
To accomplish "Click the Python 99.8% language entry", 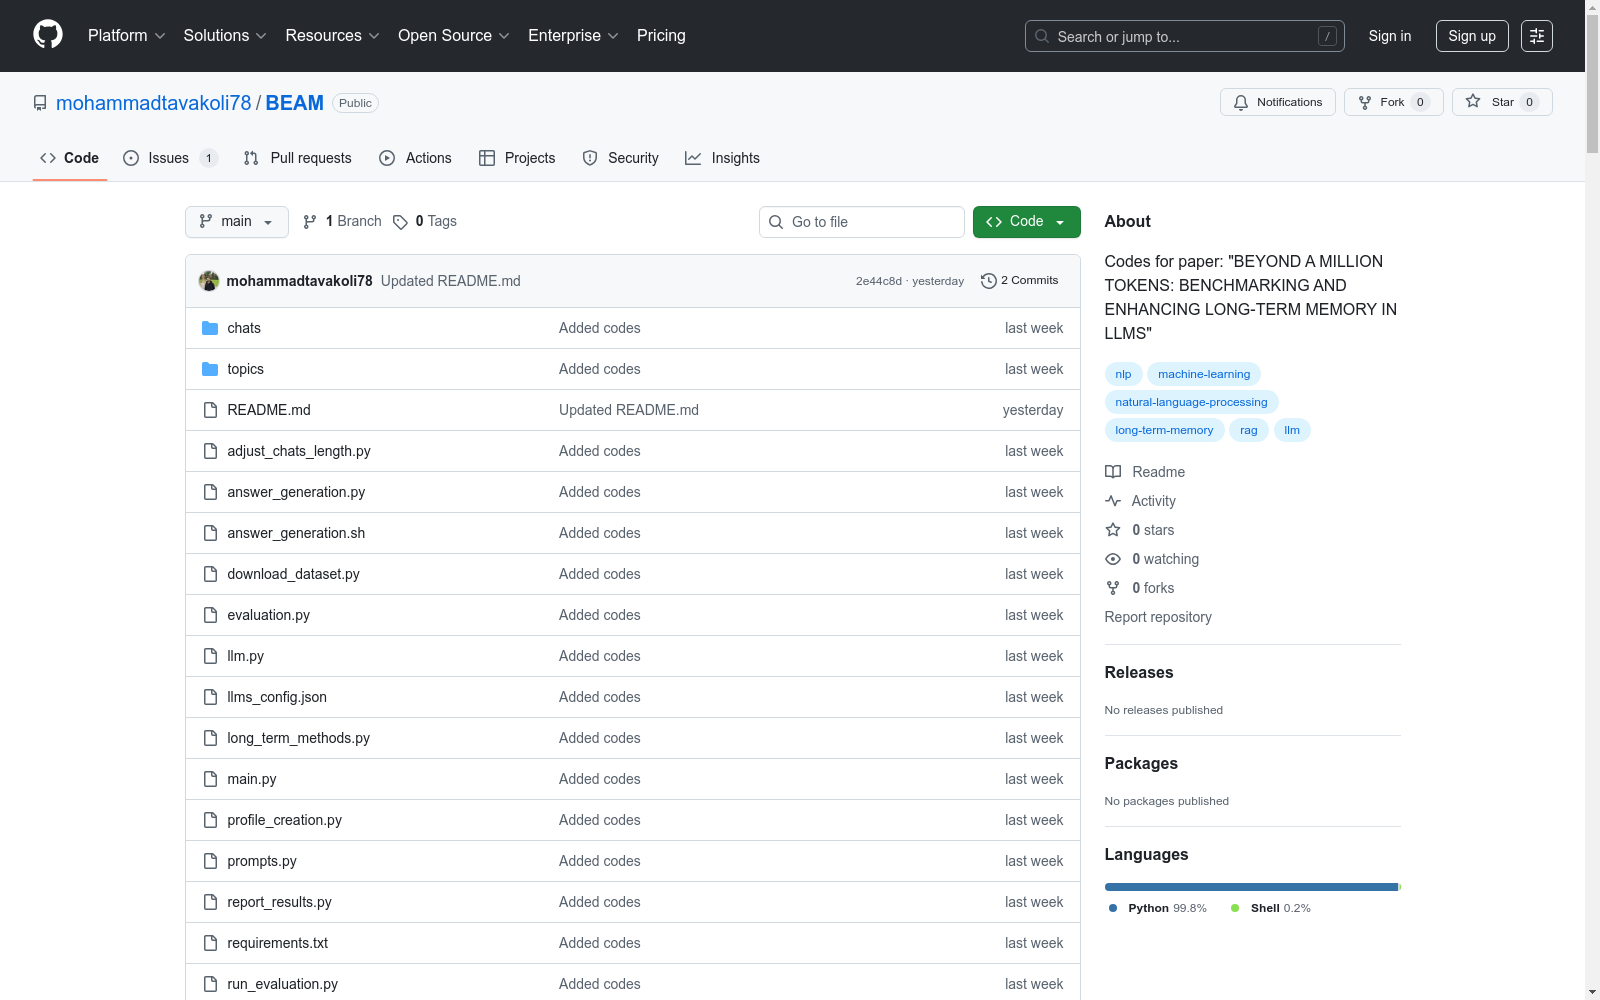I will [1158, 908].
